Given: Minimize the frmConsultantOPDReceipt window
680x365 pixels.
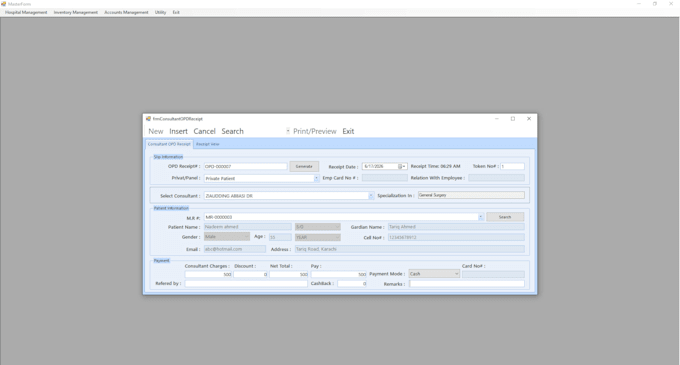Looking at the screenshot, I should pyautogui.click(x=497, y=119).
